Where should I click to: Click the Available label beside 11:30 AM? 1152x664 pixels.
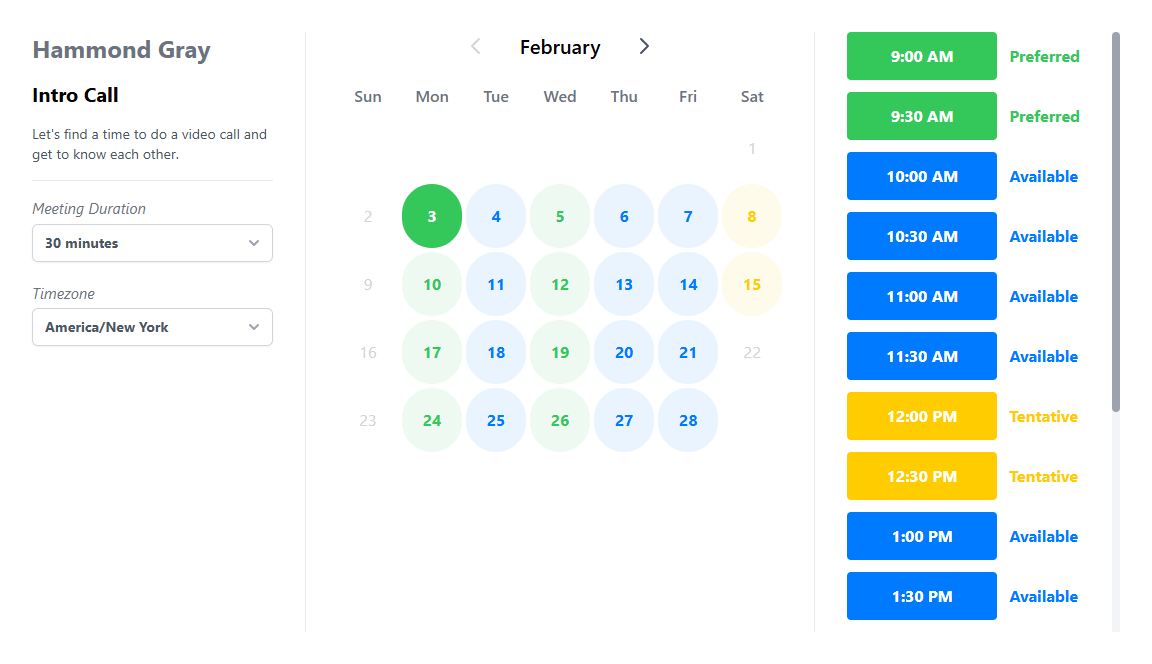1043,356
